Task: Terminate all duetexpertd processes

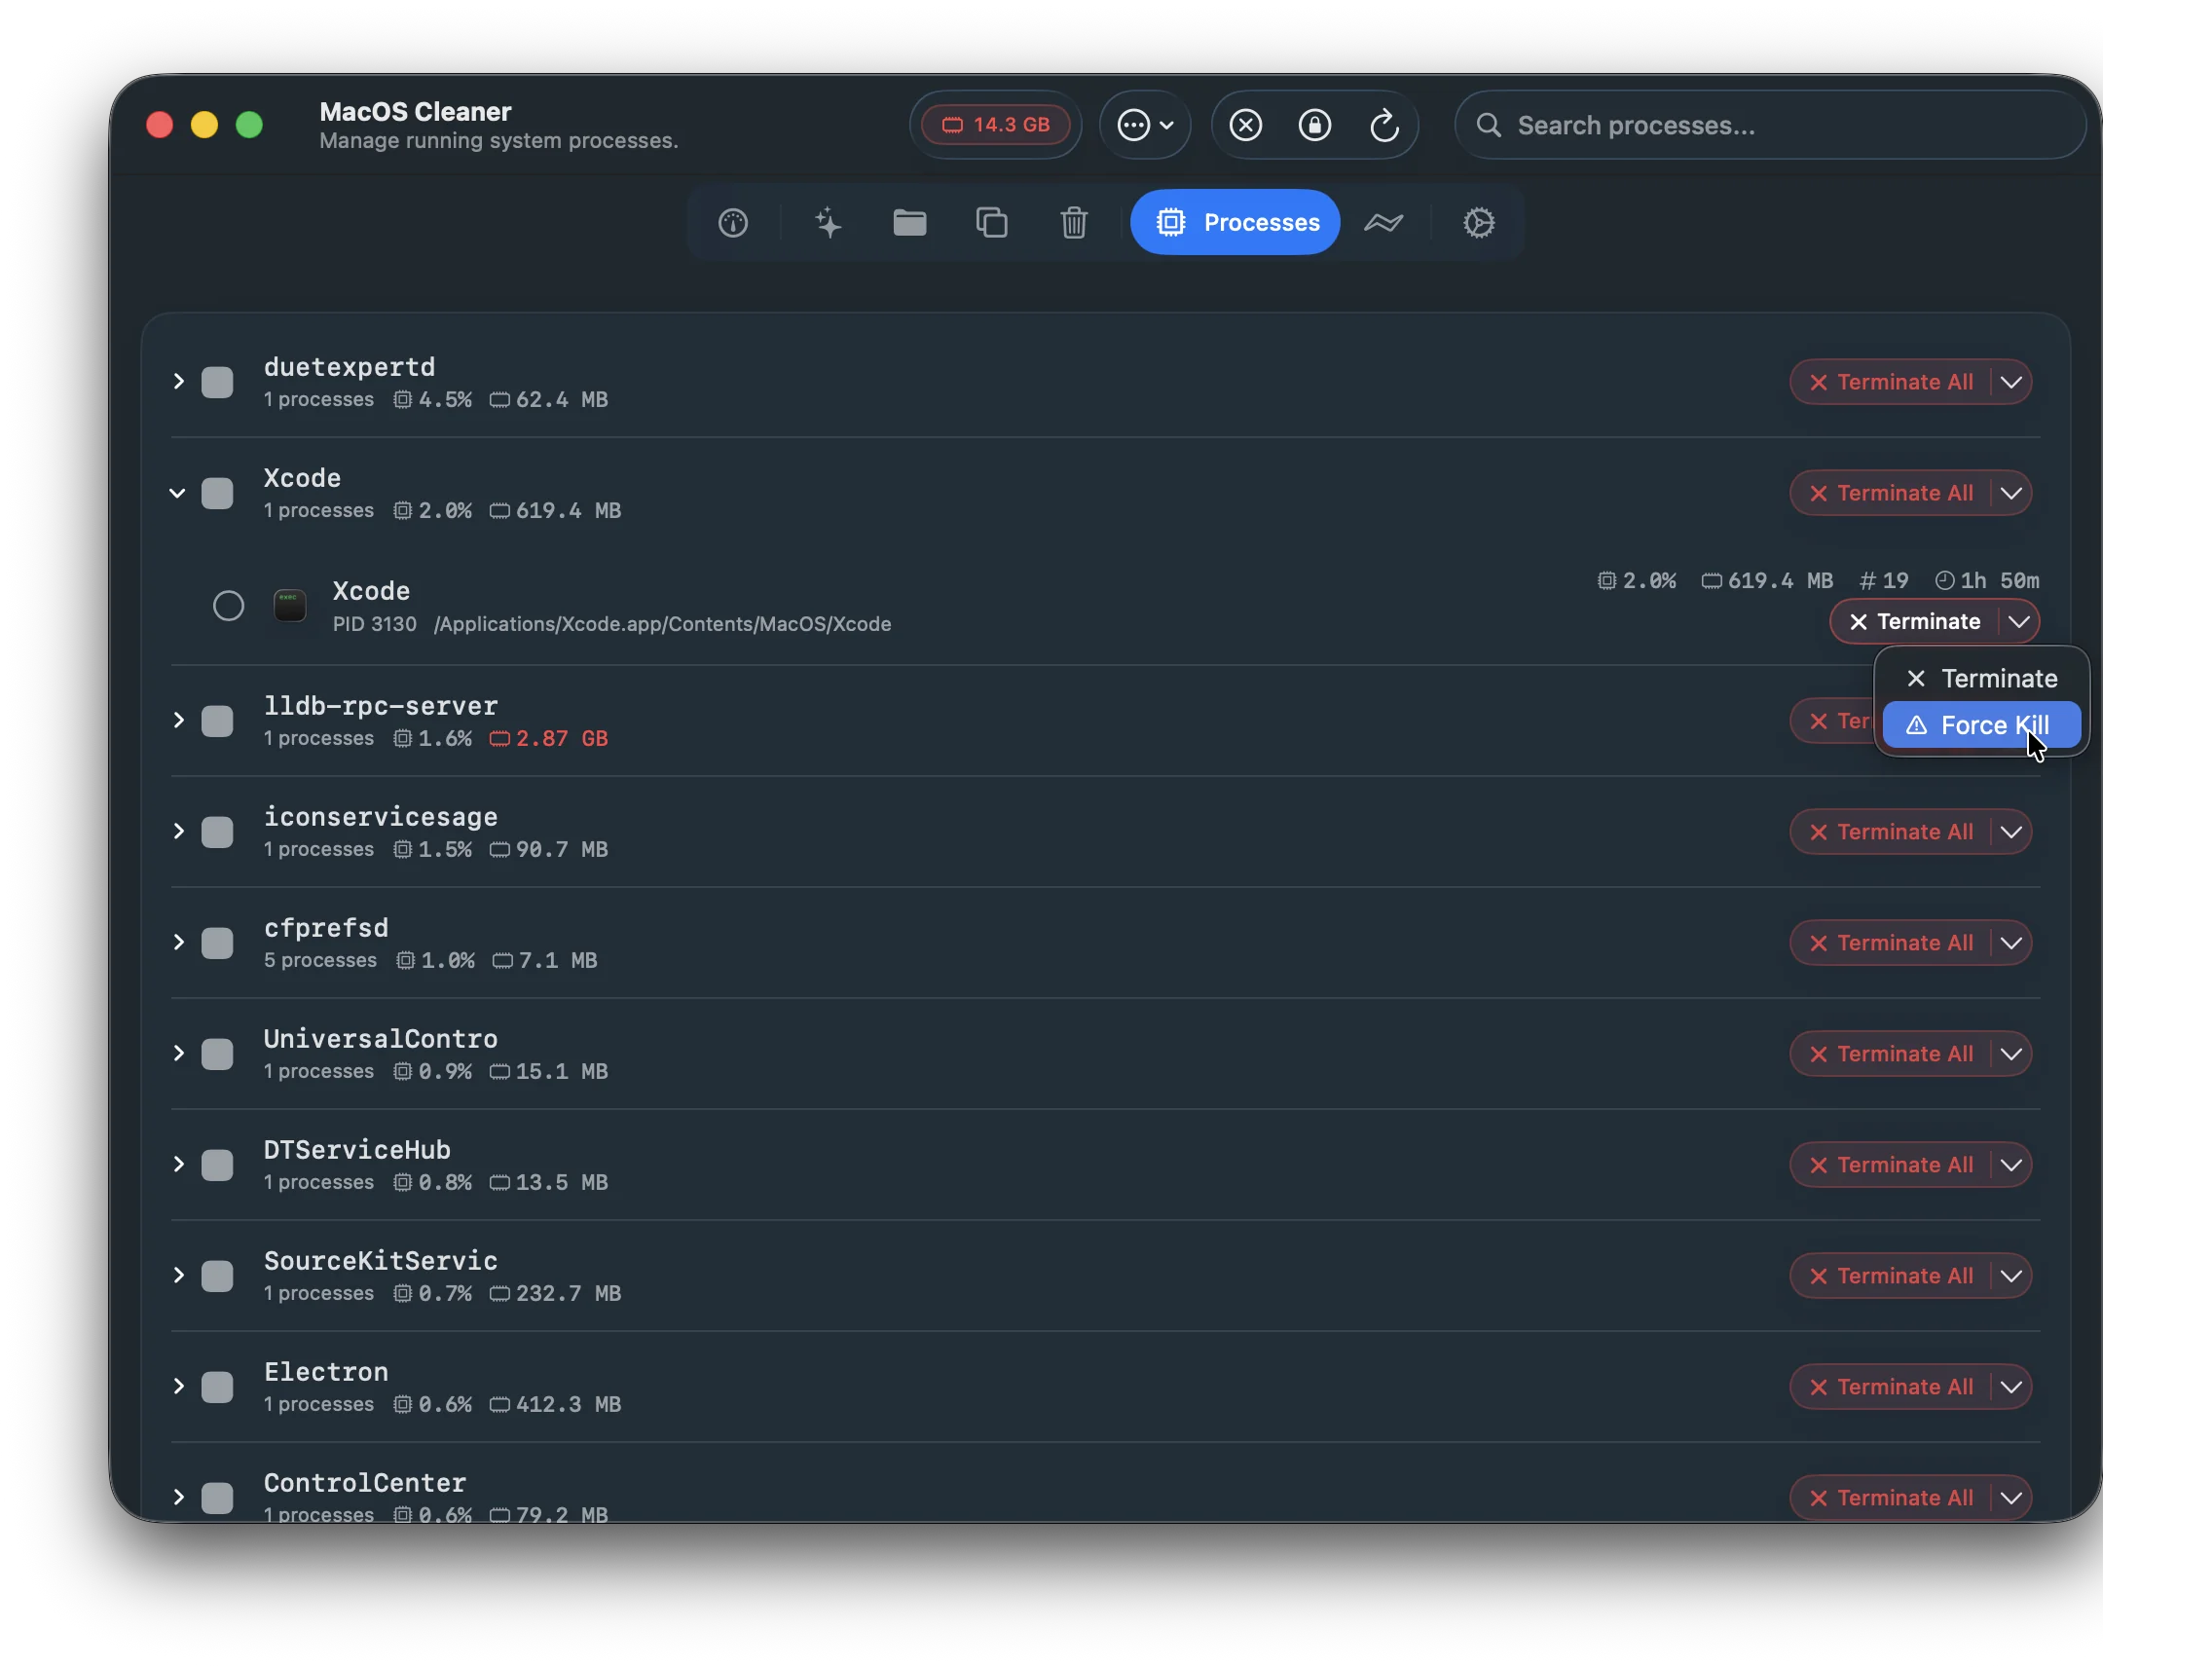Action: point(1891,382)
